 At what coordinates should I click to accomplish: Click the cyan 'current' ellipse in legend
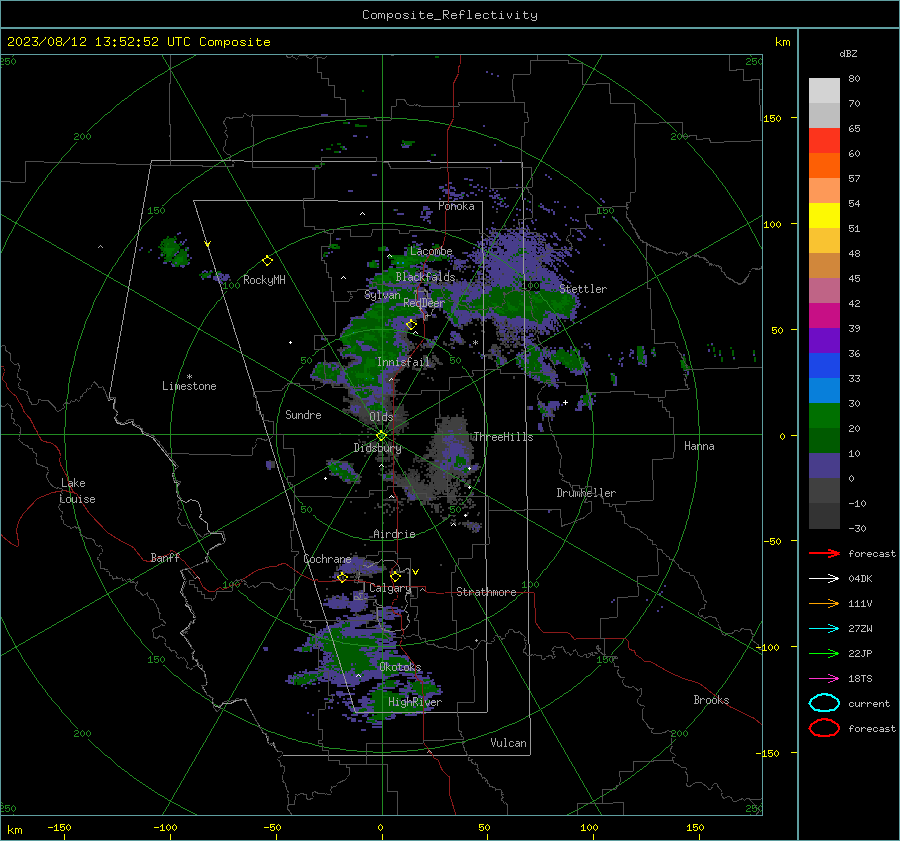click(824, 703)
